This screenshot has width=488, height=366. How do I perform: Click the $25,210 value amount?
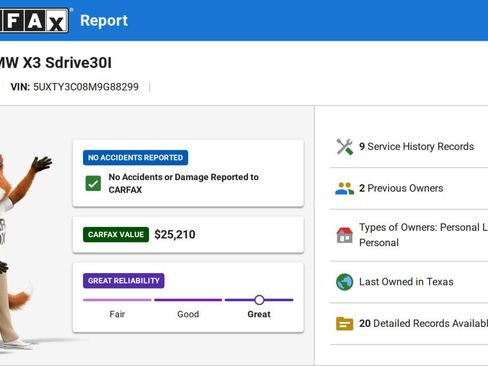click(175, 234)
